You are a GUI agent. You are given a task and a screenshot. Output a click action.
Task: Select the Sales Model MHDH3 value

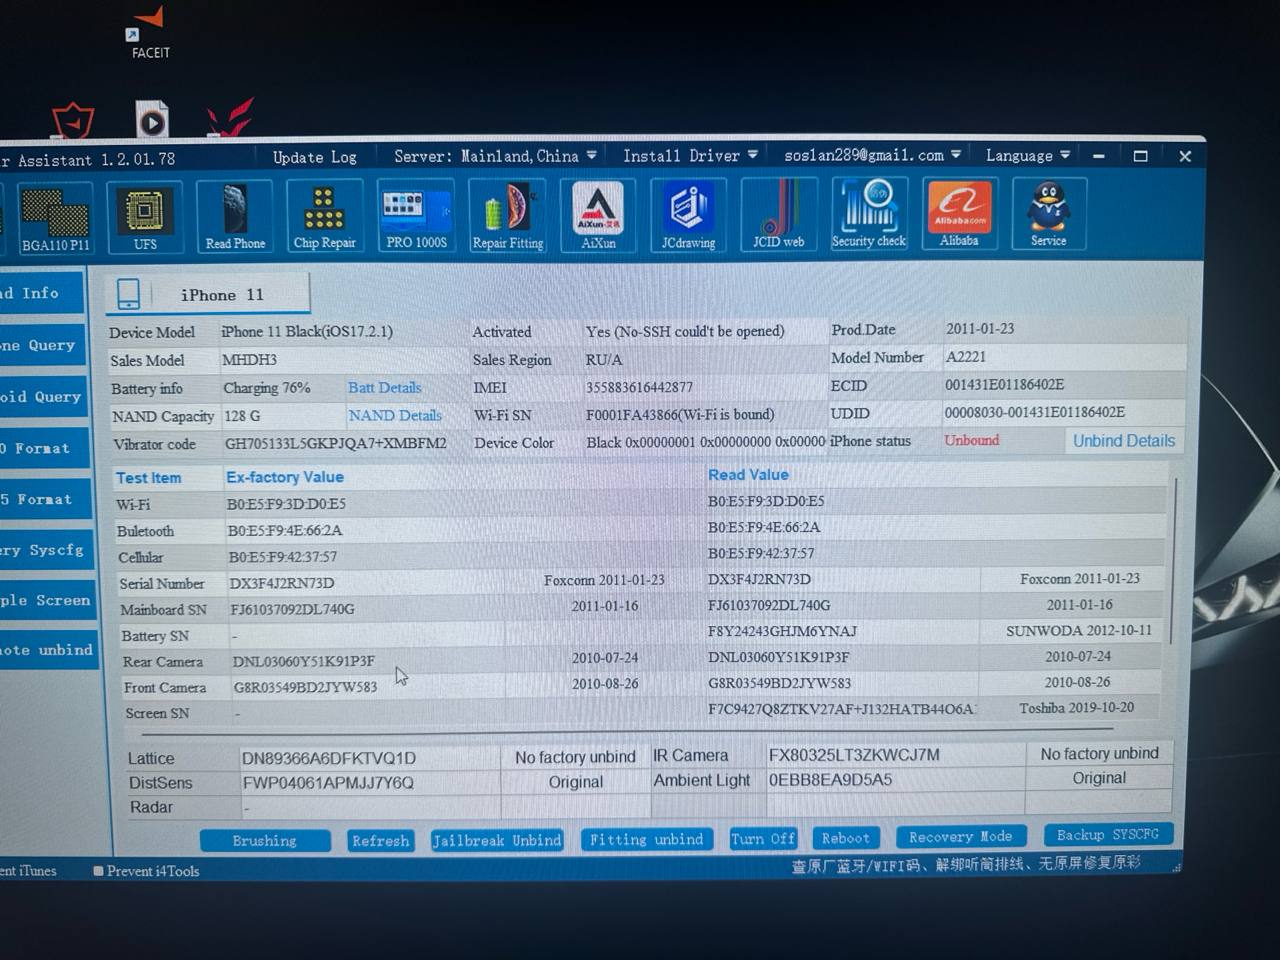[249, 359]
